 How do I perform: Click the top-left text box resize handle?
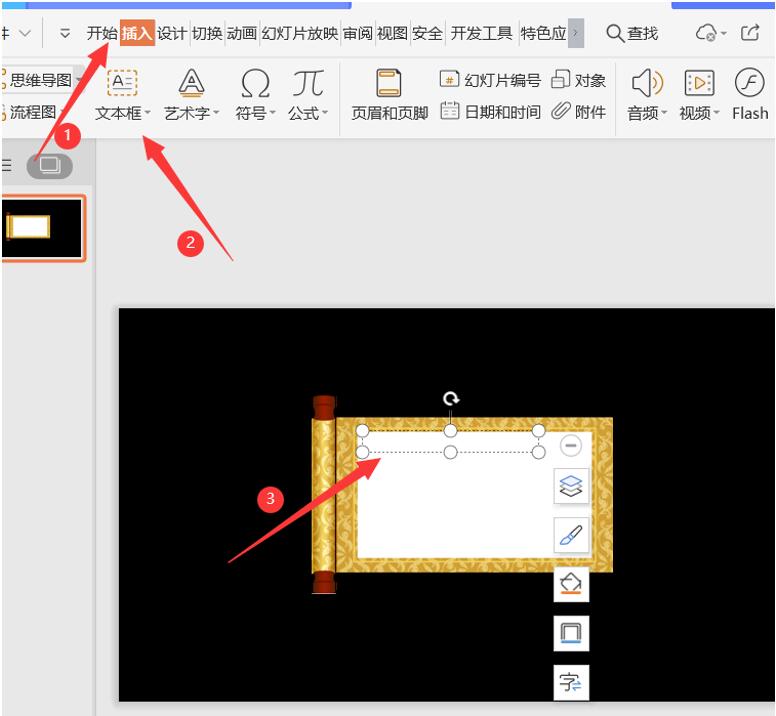coord(362,430)
